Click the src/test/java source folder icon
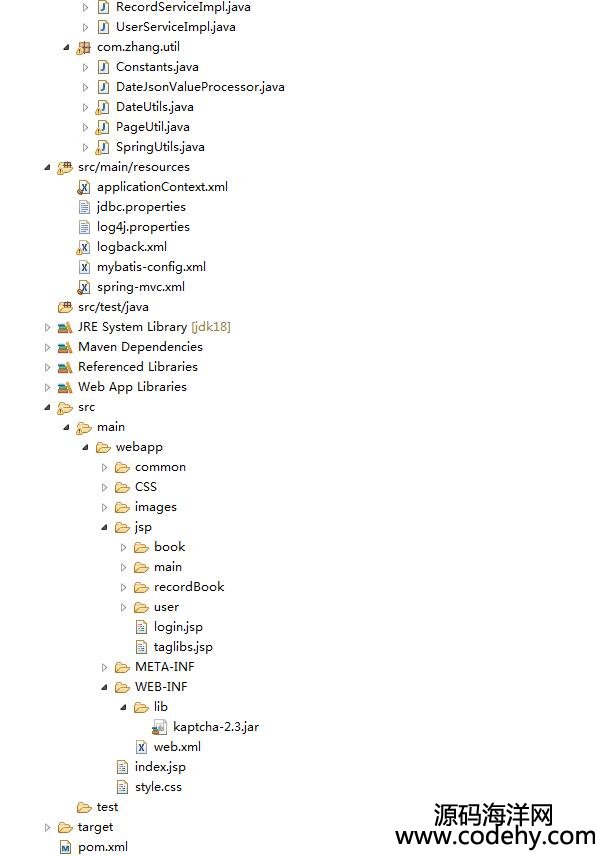The width and height of the screenshot is (600, 856). point(65,307)
